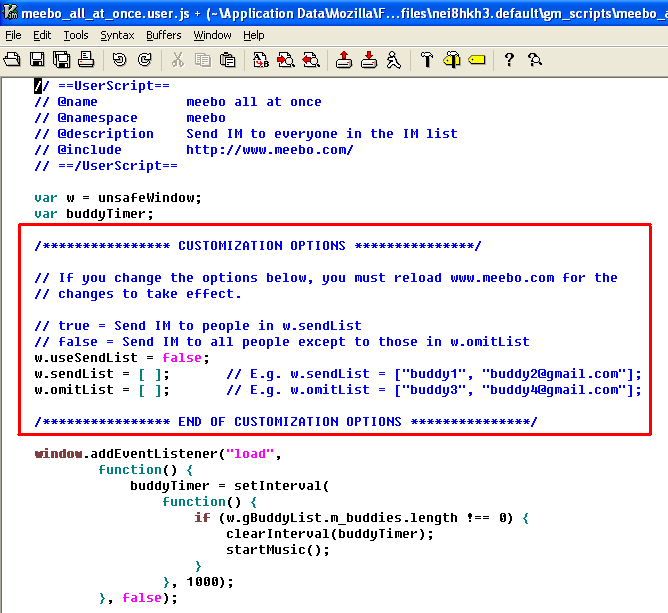The image size is (668, 613).
Task: Click the Make hammer icon
Action: pos(426,60)
